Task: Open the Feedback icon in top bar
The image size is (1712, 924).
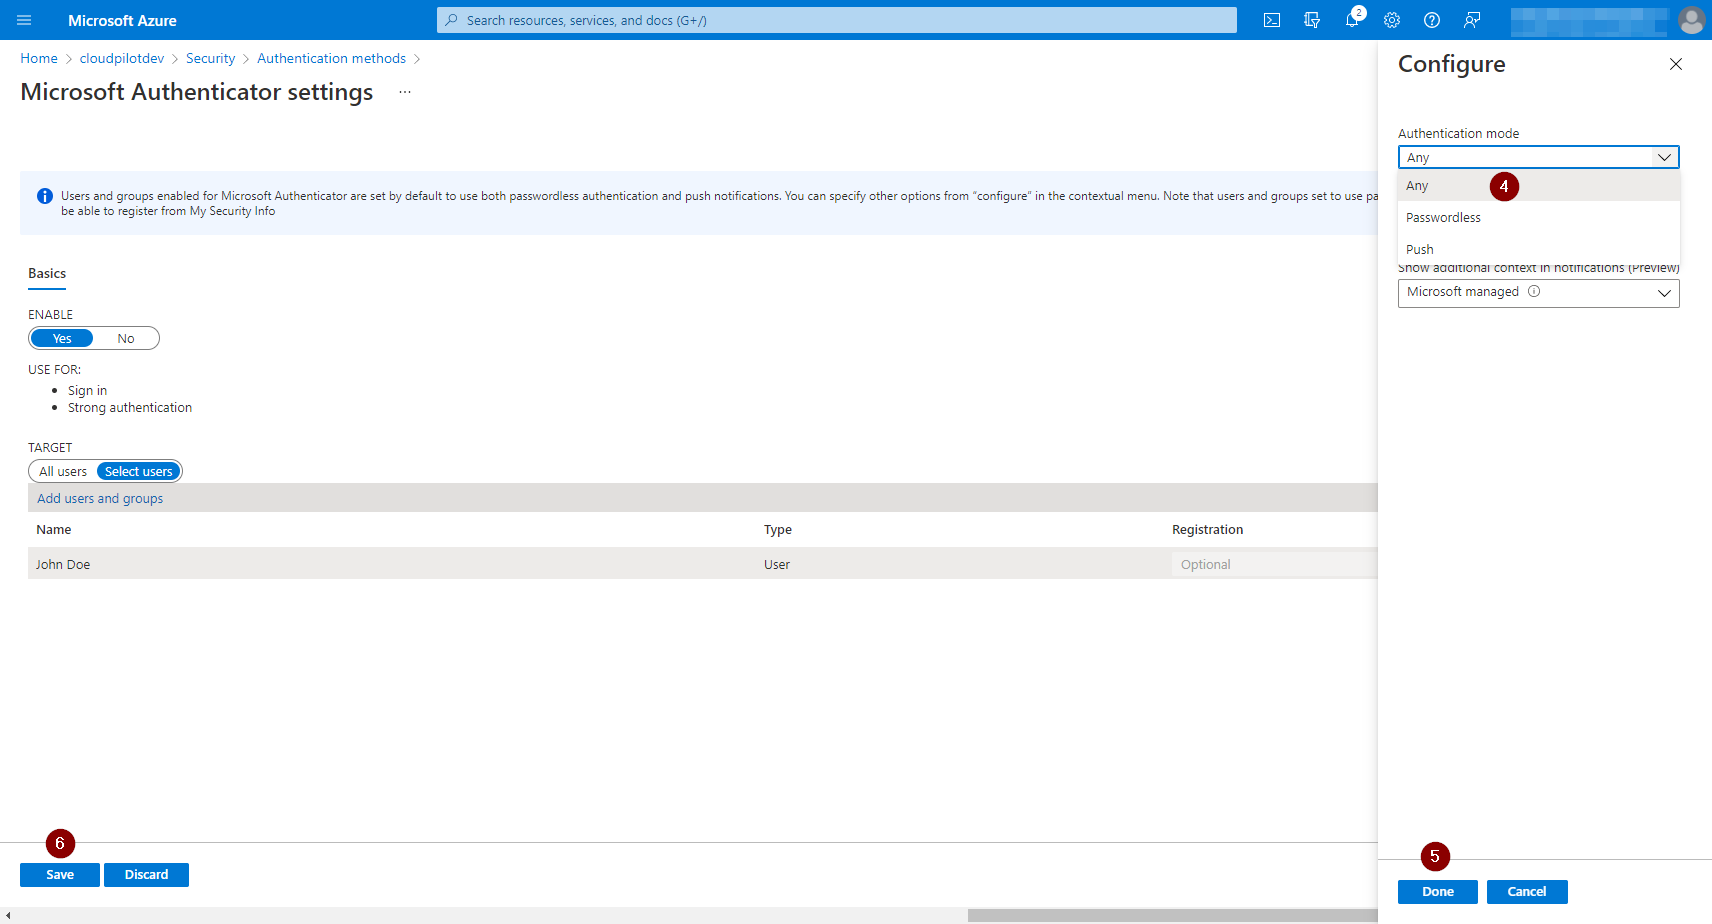Action: tap(1472, 20)
